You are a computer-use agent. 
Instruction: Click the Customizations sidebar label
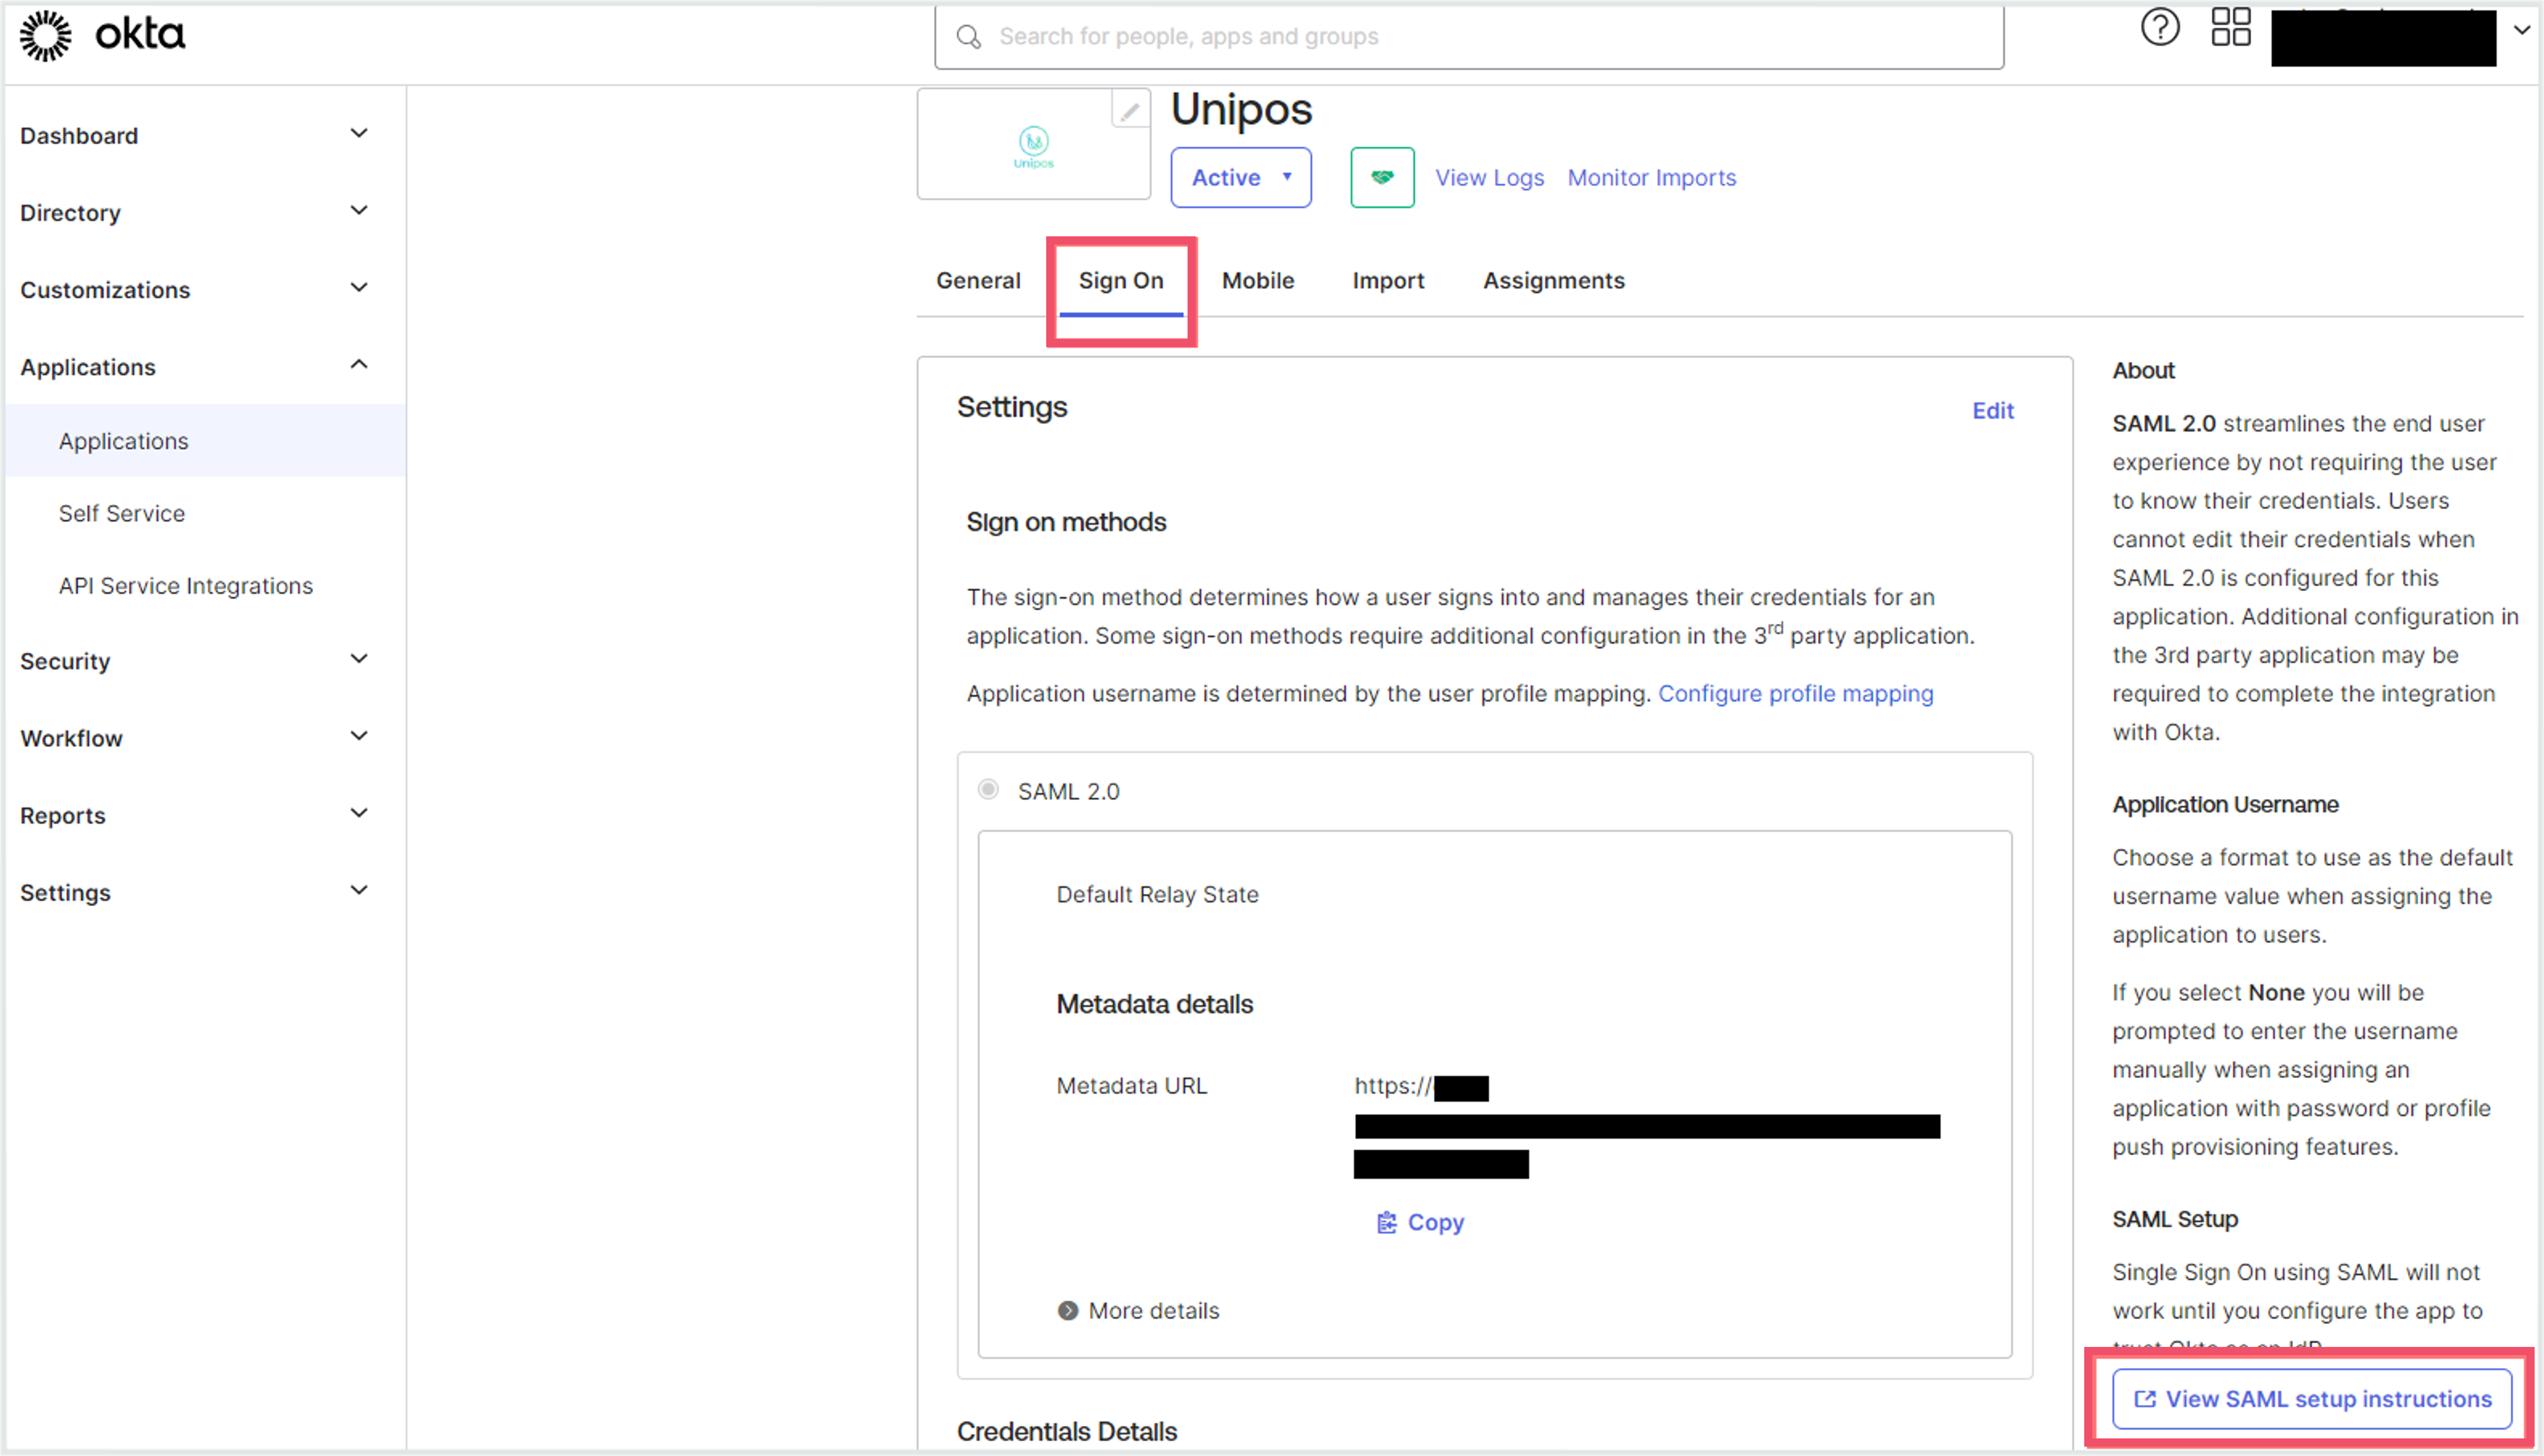(x=105, y=290)
